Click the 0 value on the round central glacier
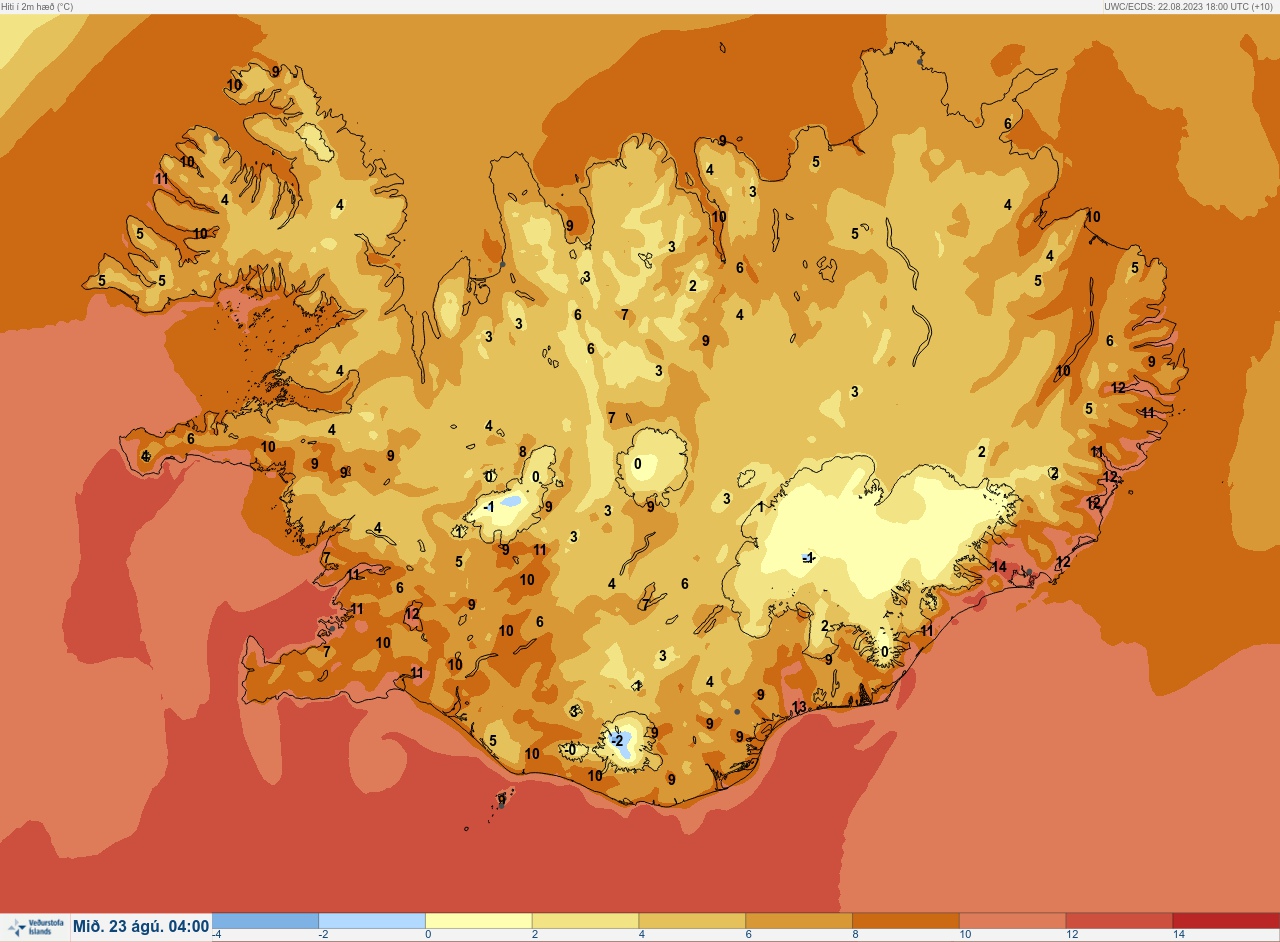1280x942 pixels. click(x=638, y=463)
